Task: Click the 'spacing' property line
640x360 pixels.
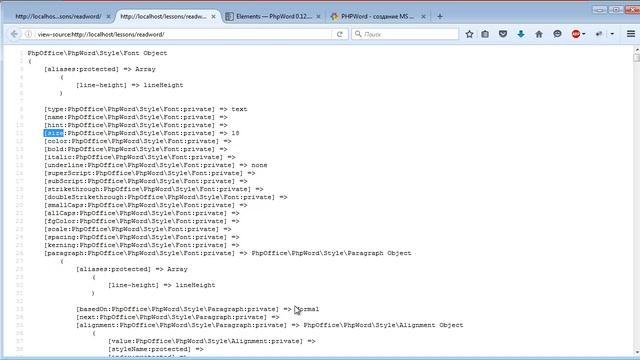Action: (x=142, y=237)
